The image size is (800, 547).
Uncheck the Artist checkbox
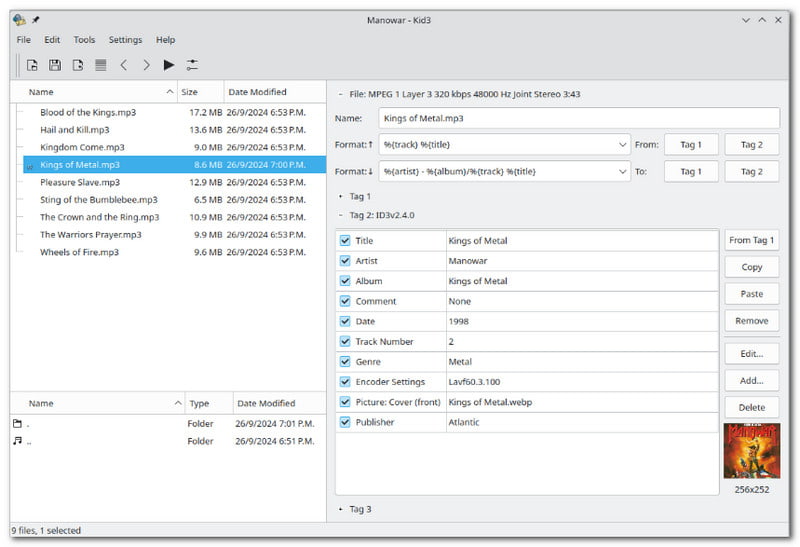(x=345, y=261)
